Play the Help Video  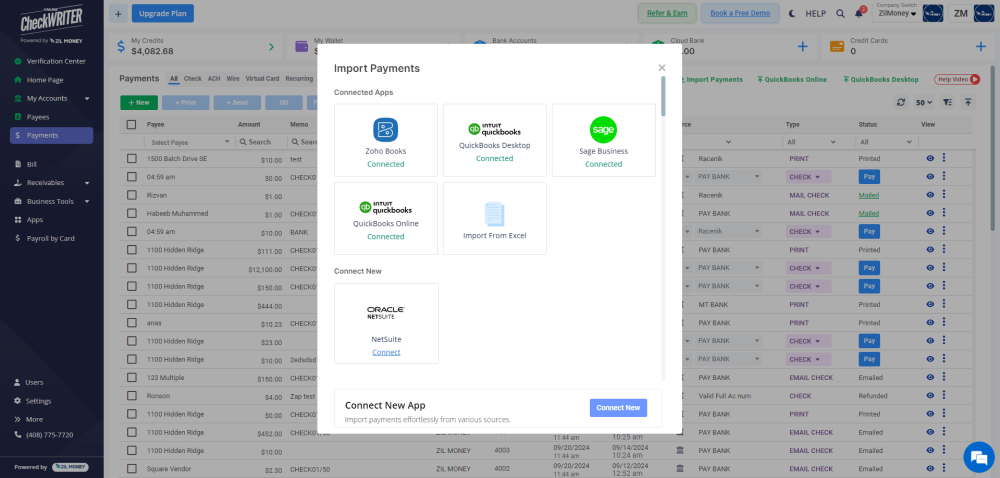click(x=957, y=79)
